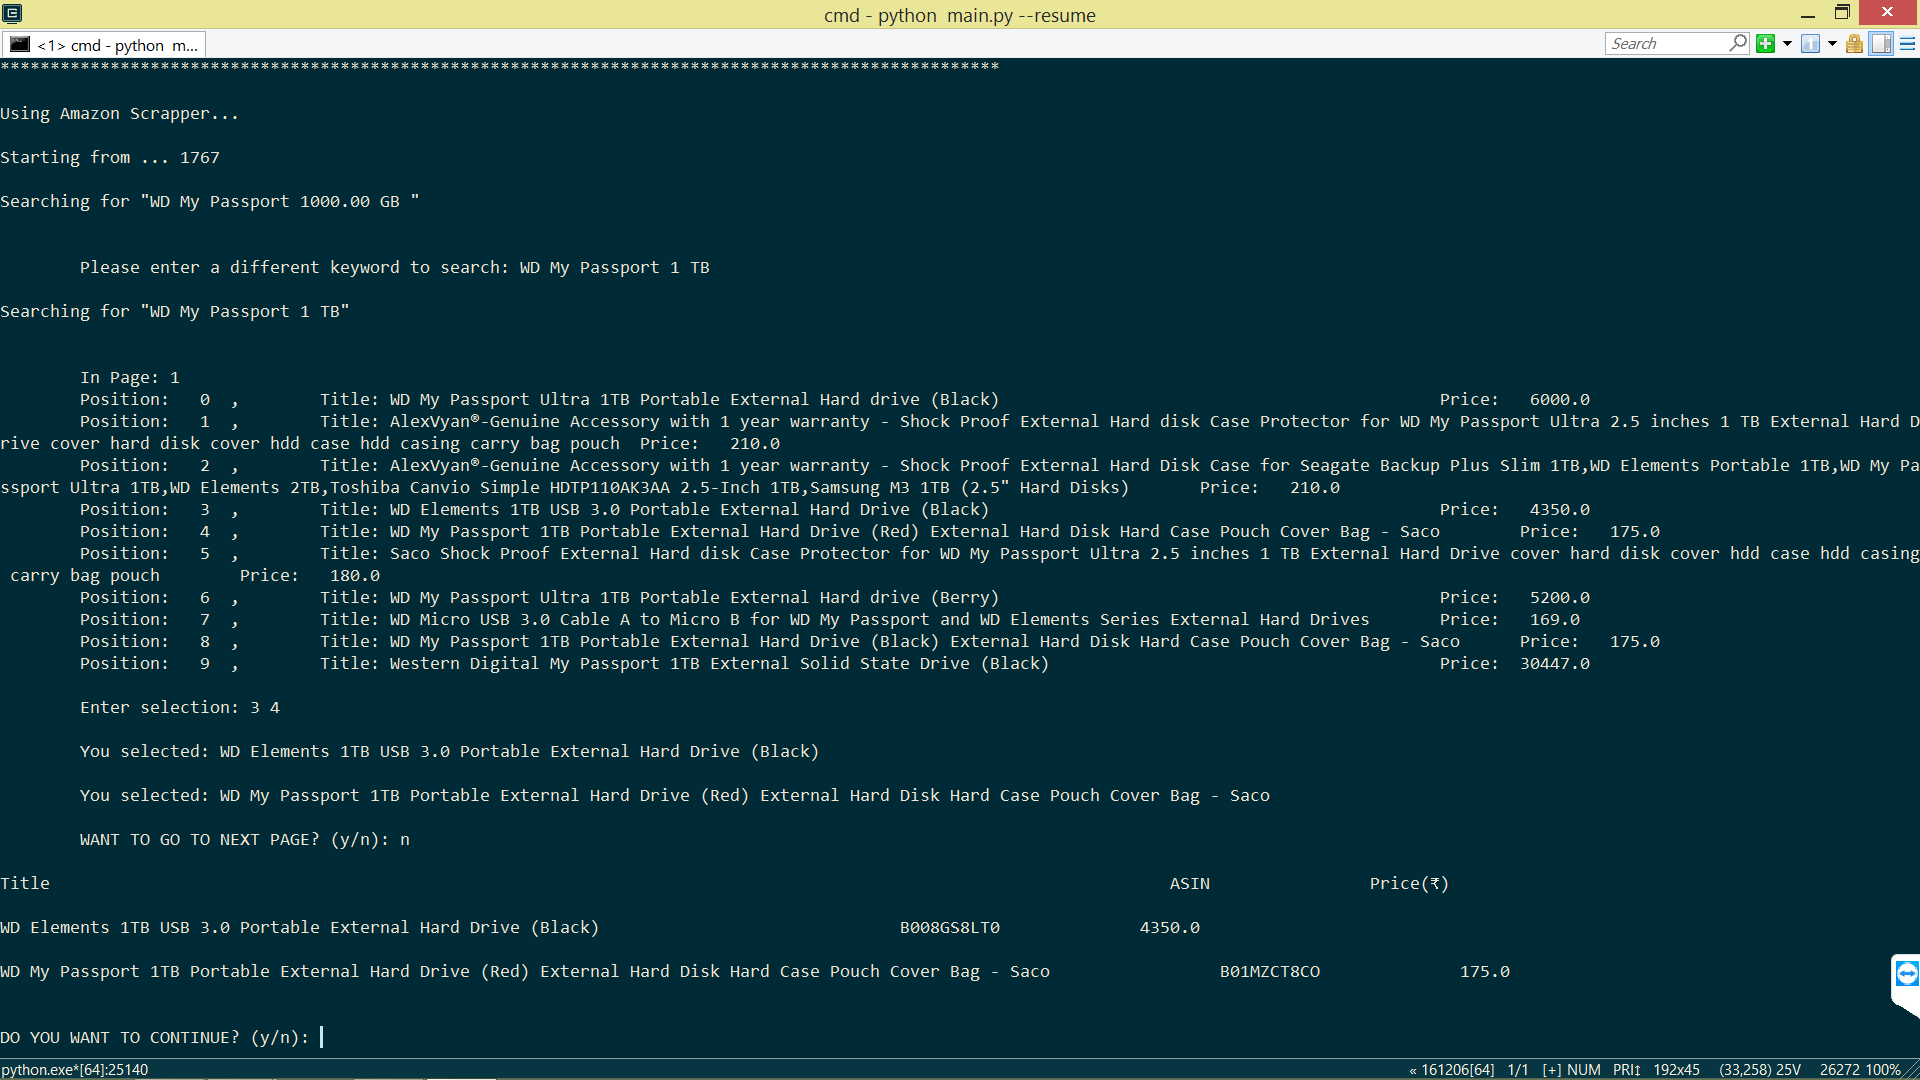
Task: Open the console list dropdown arrow beside the '1'
Action: point(1832,44)
